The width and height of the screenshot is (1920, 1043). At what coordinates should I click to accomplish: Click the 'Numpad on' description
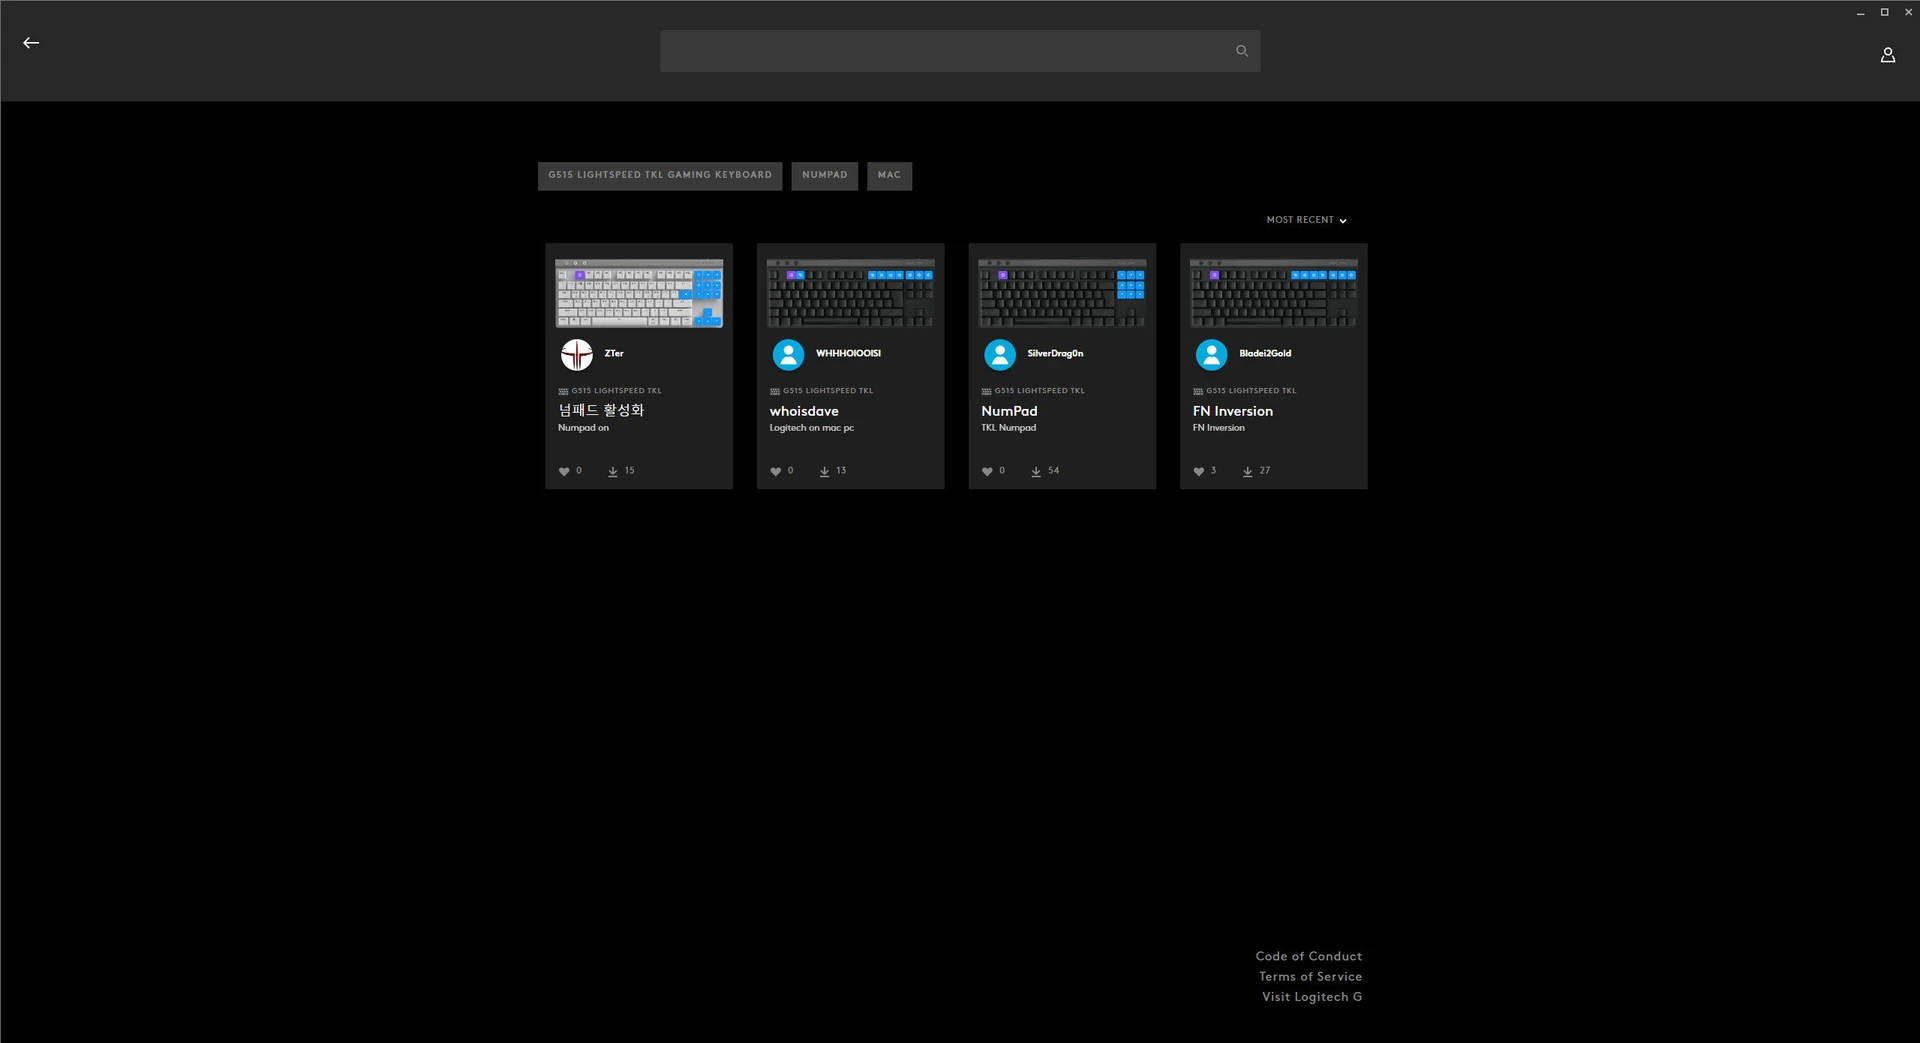pos(583,428)
